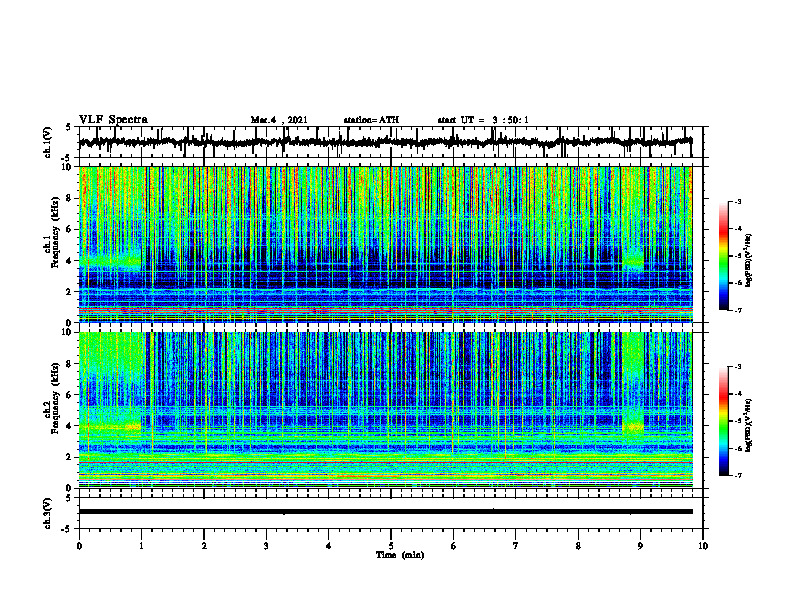
Task: Click time-axis tick label "9"
Action: [640, 546]
